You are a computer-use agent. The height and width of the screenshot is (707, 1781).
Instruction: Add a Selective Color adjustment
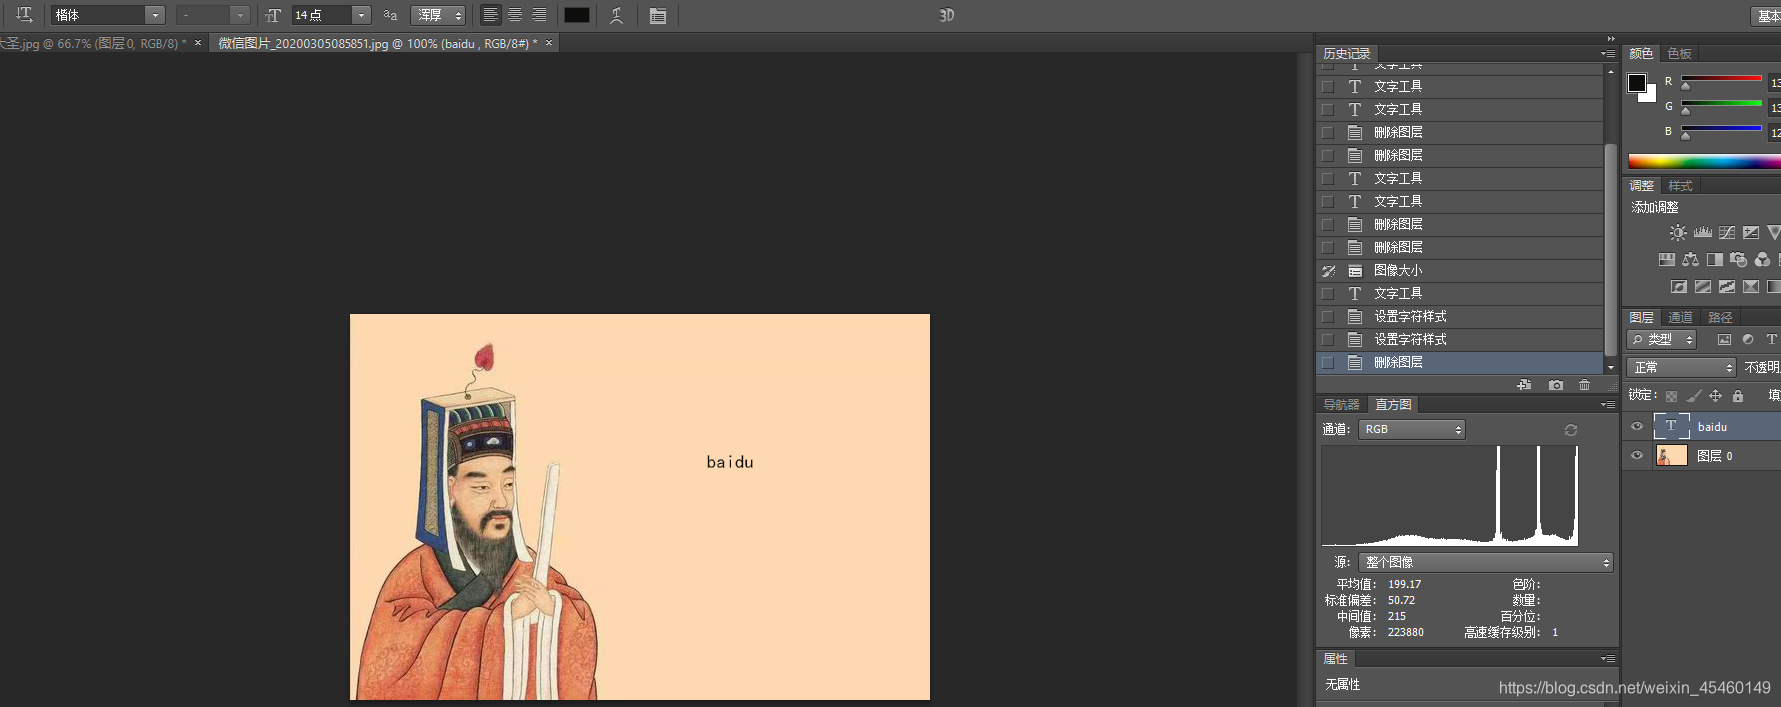coord(1751,286)
